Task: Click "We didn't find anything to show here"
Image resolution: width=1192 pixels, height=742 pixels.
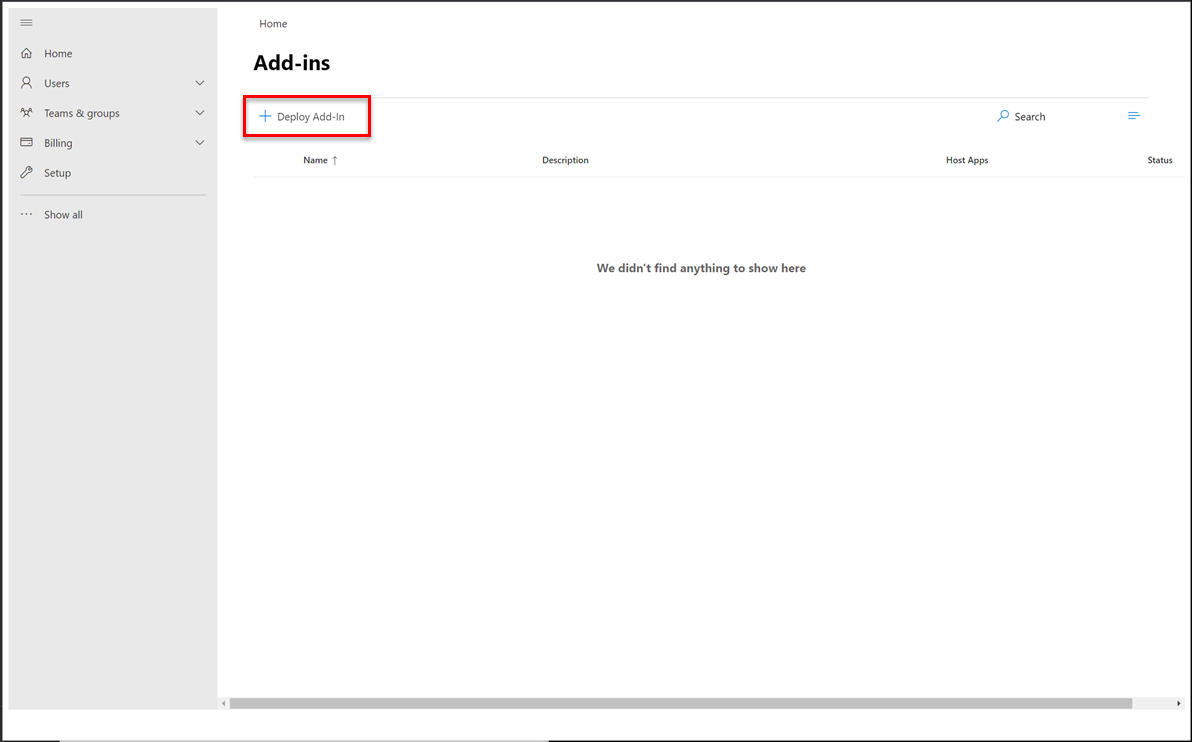Action: click(x=701, y=268)
